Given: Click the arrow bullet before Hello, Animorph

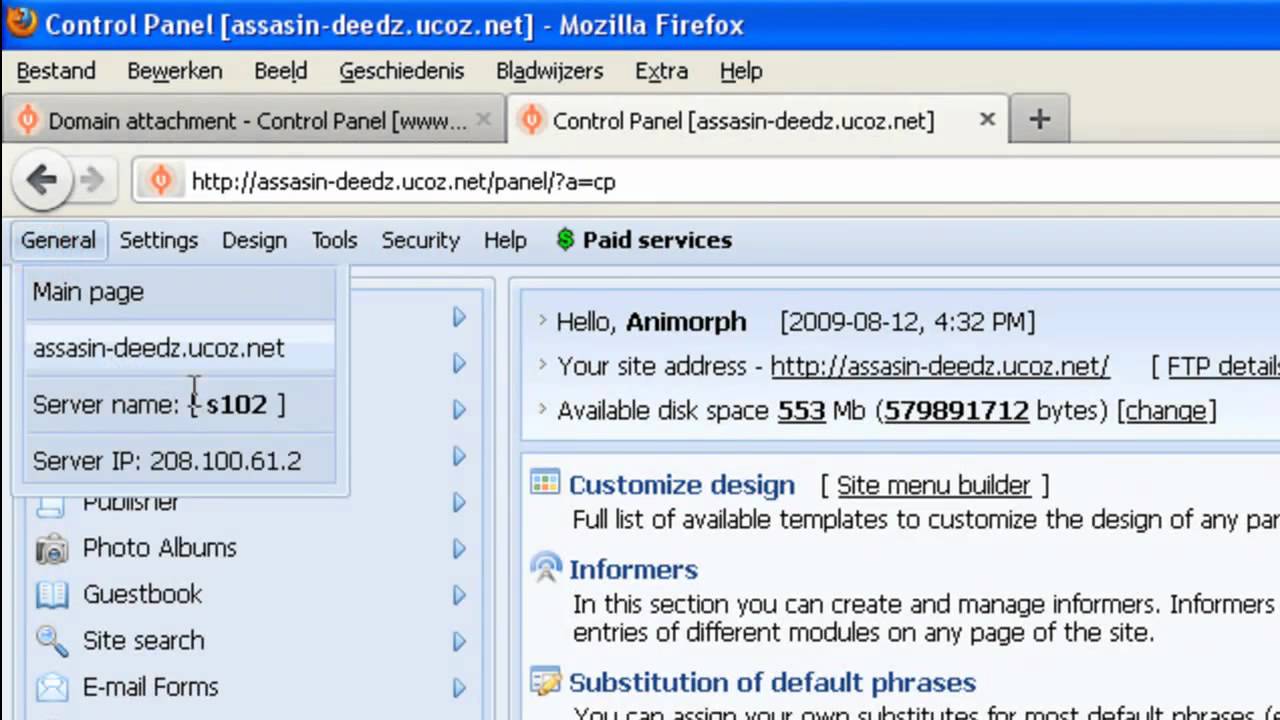Looking at the screenshot, I should click(542, 321).
